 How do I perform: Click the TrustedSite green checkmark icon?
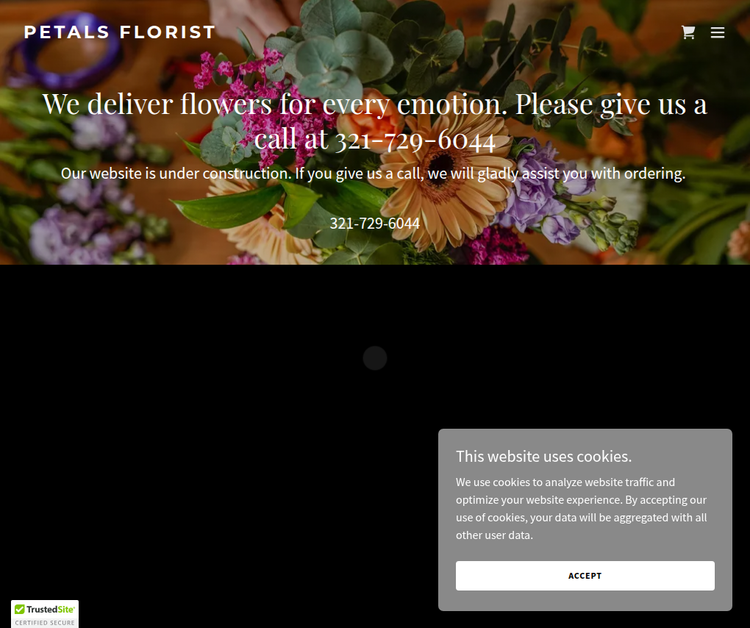coord(20,609)
